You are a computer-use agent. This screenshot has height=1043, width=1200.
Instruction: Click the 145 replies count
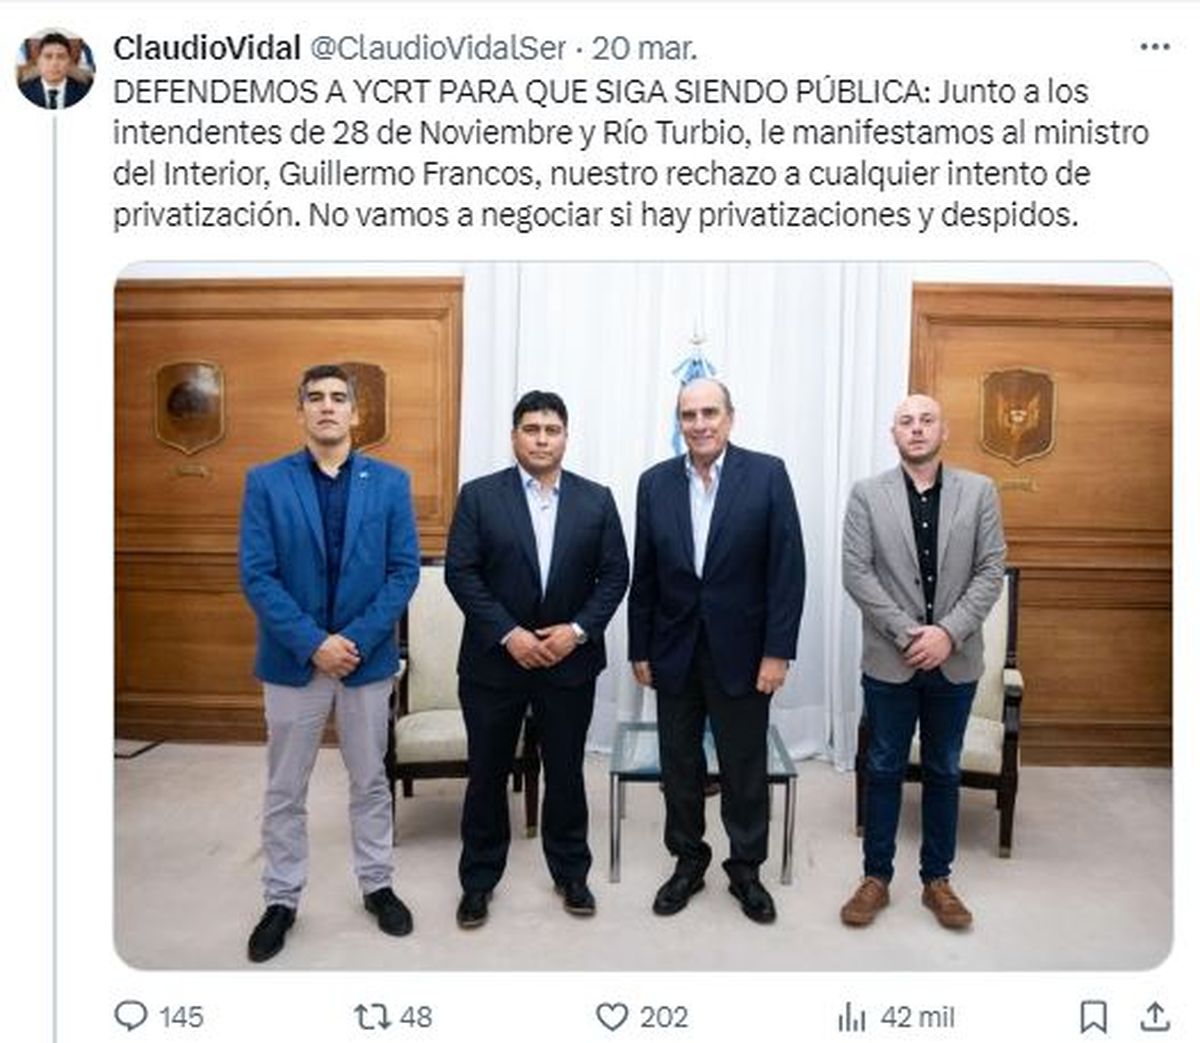[181, 1018]
